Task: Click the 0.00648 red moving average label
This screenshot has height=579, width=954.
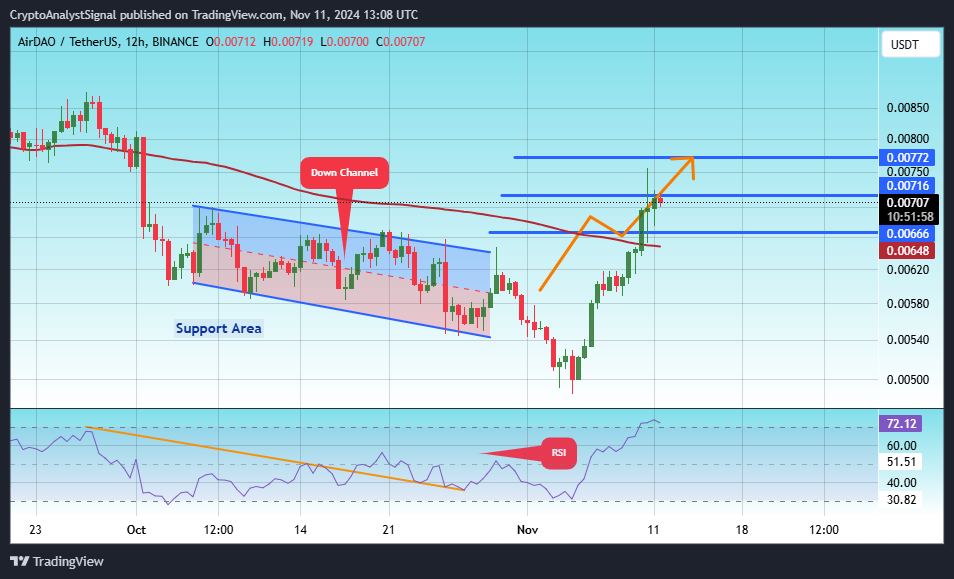Action: 907,251
